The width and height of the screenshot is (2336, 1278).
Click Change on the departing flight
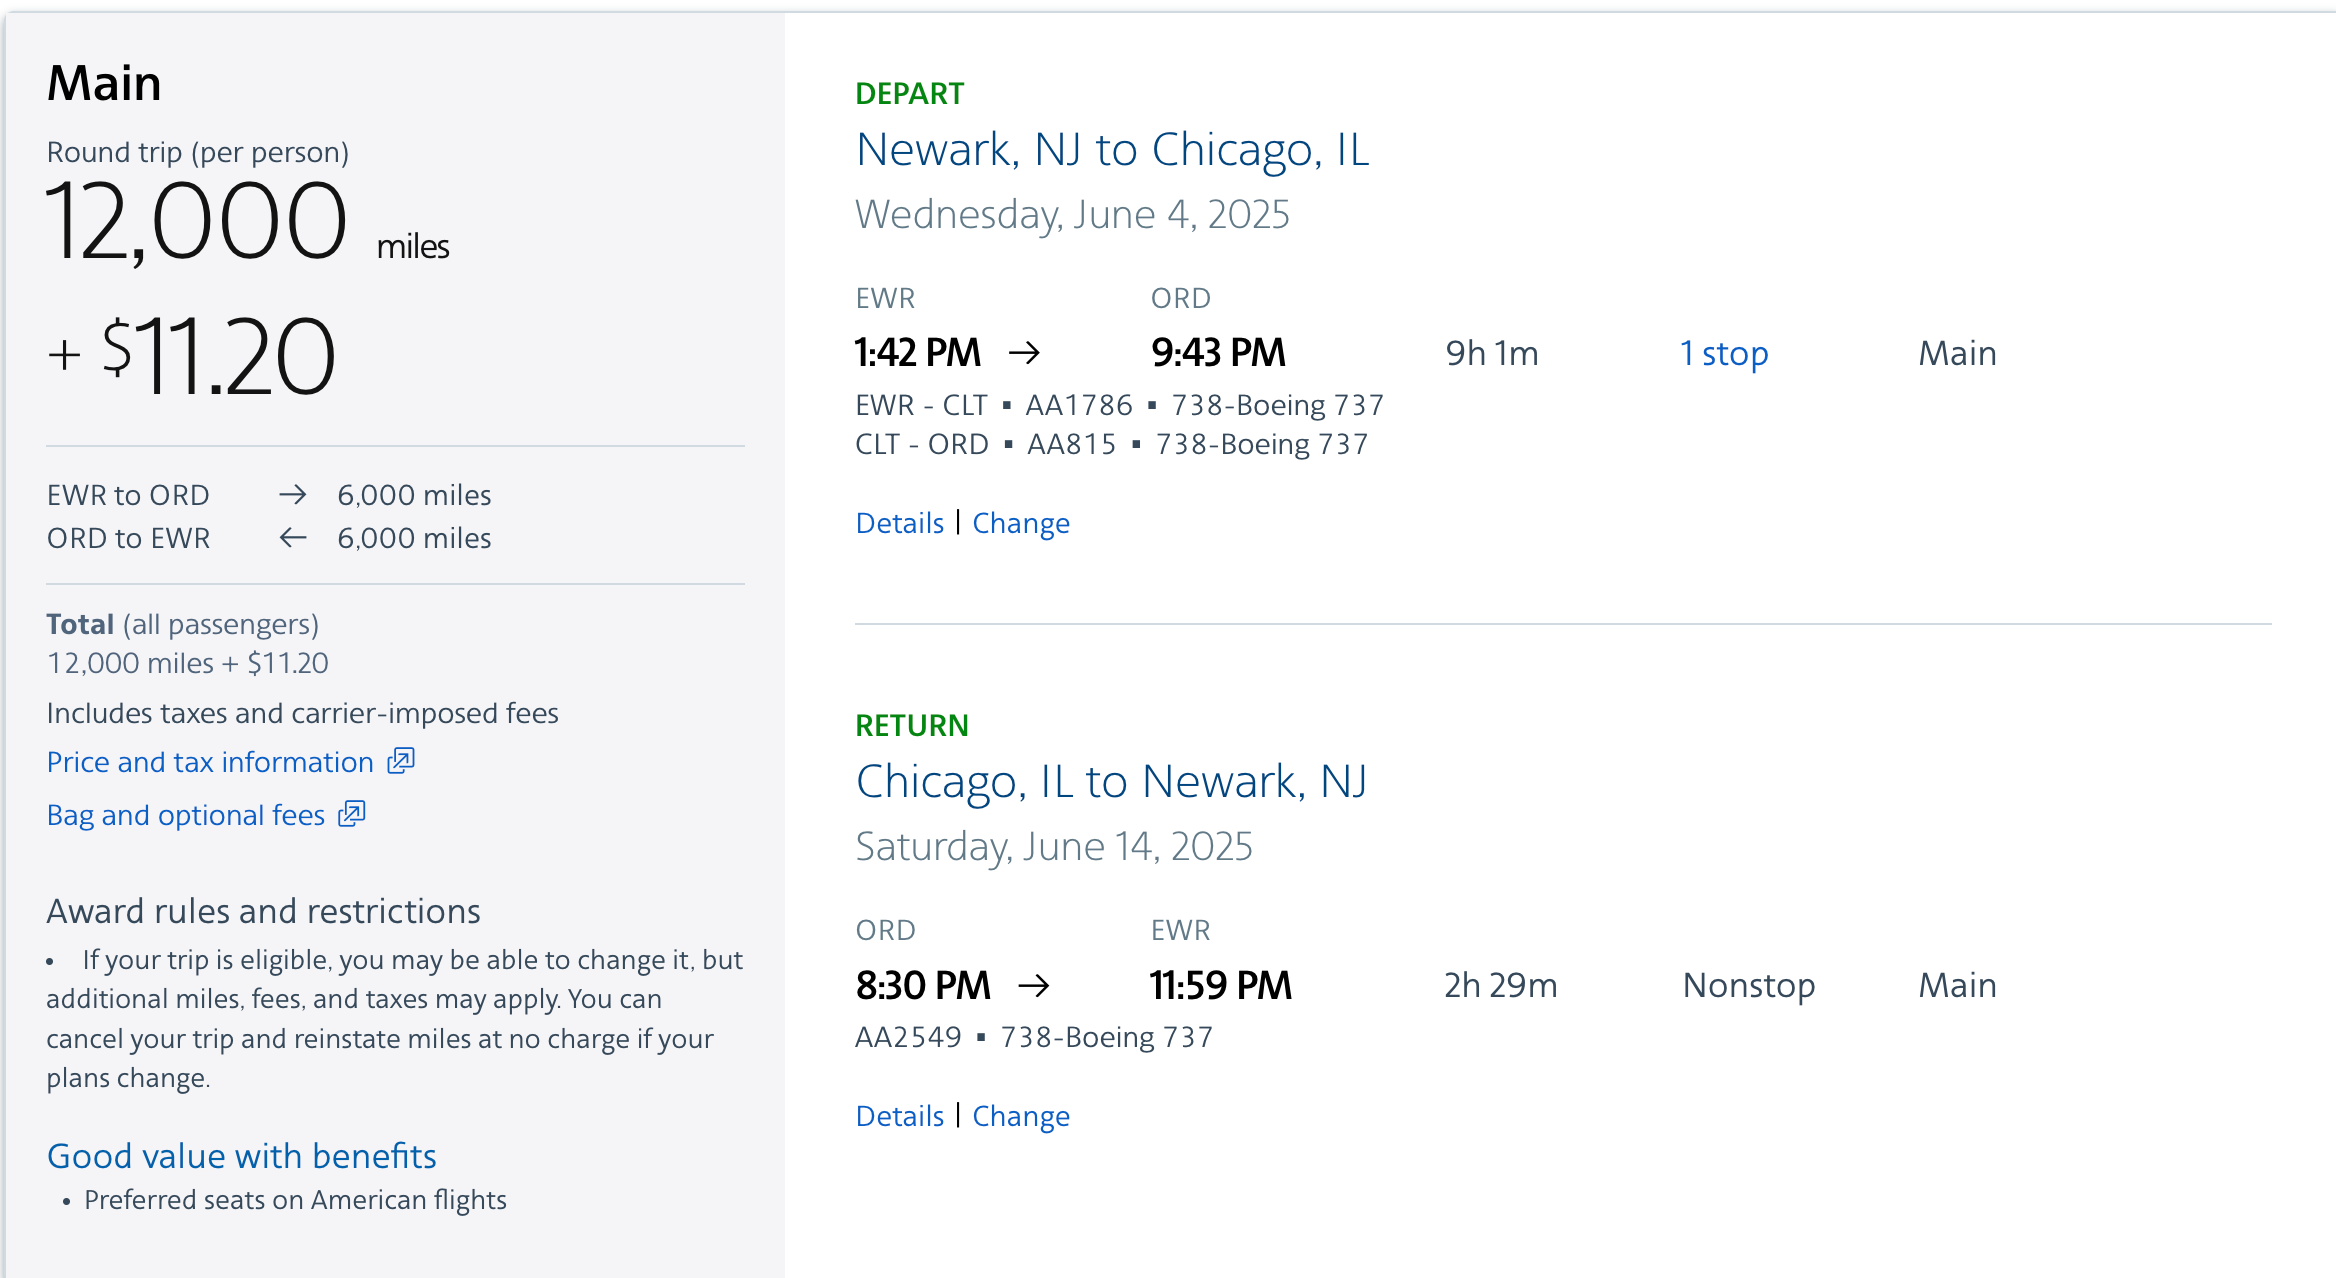[x=1020, y=522]
